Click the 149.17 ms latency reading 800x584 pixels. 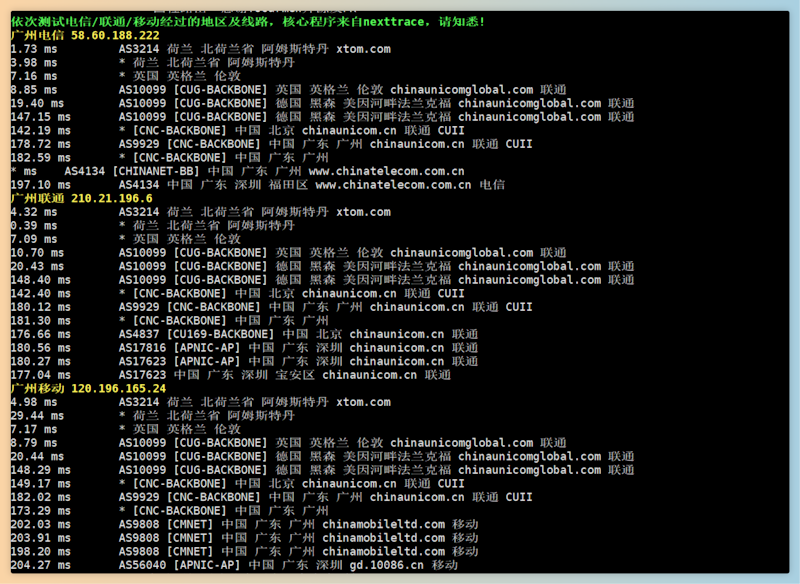[41, 484]
